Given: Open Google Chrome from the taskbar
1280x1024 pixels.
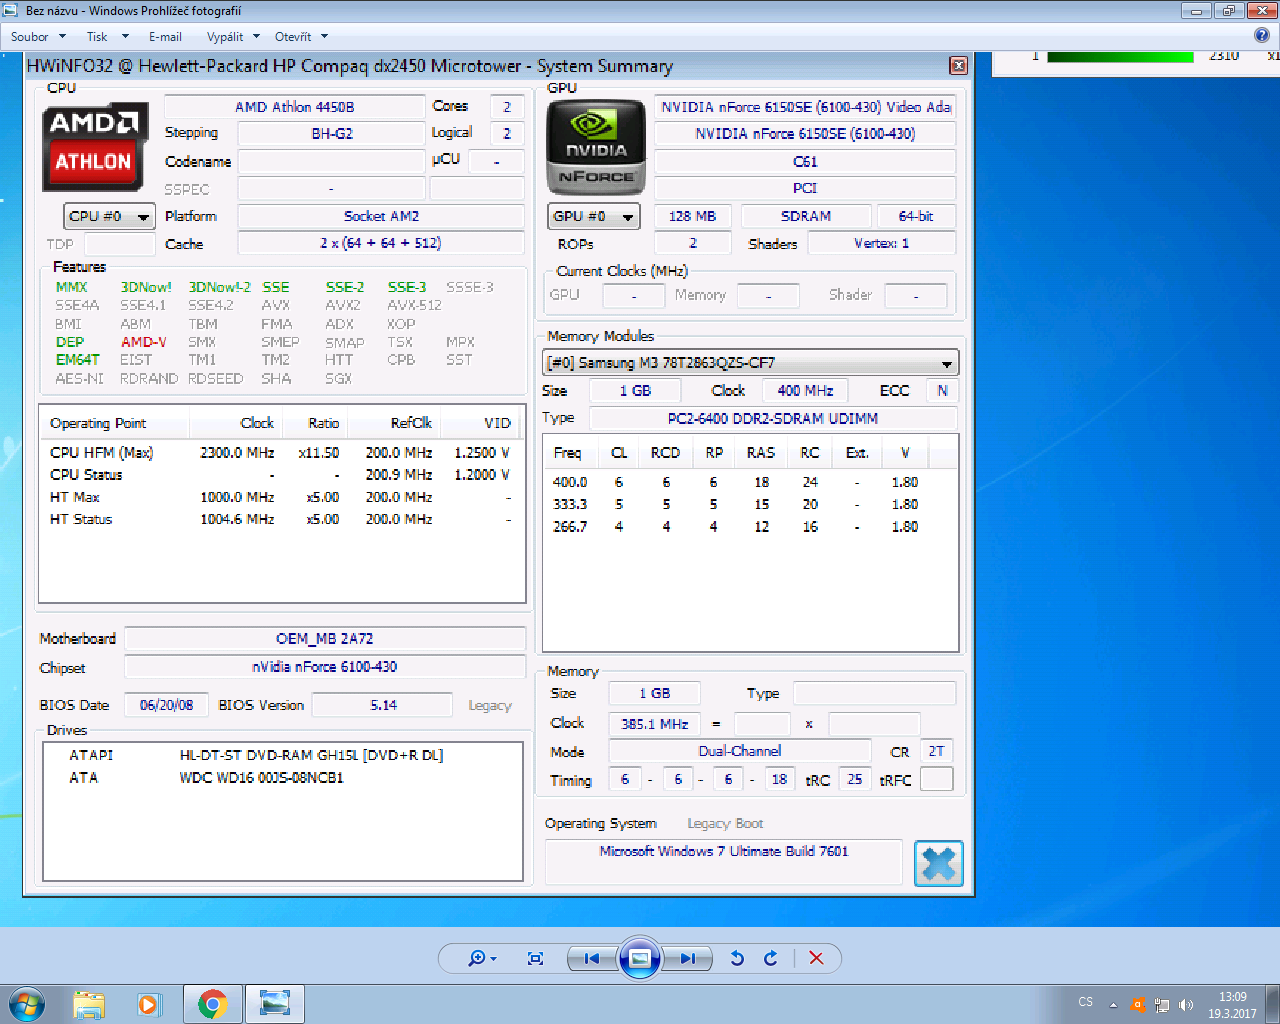Looking at the screenshot, I should tap(212, 1004).
